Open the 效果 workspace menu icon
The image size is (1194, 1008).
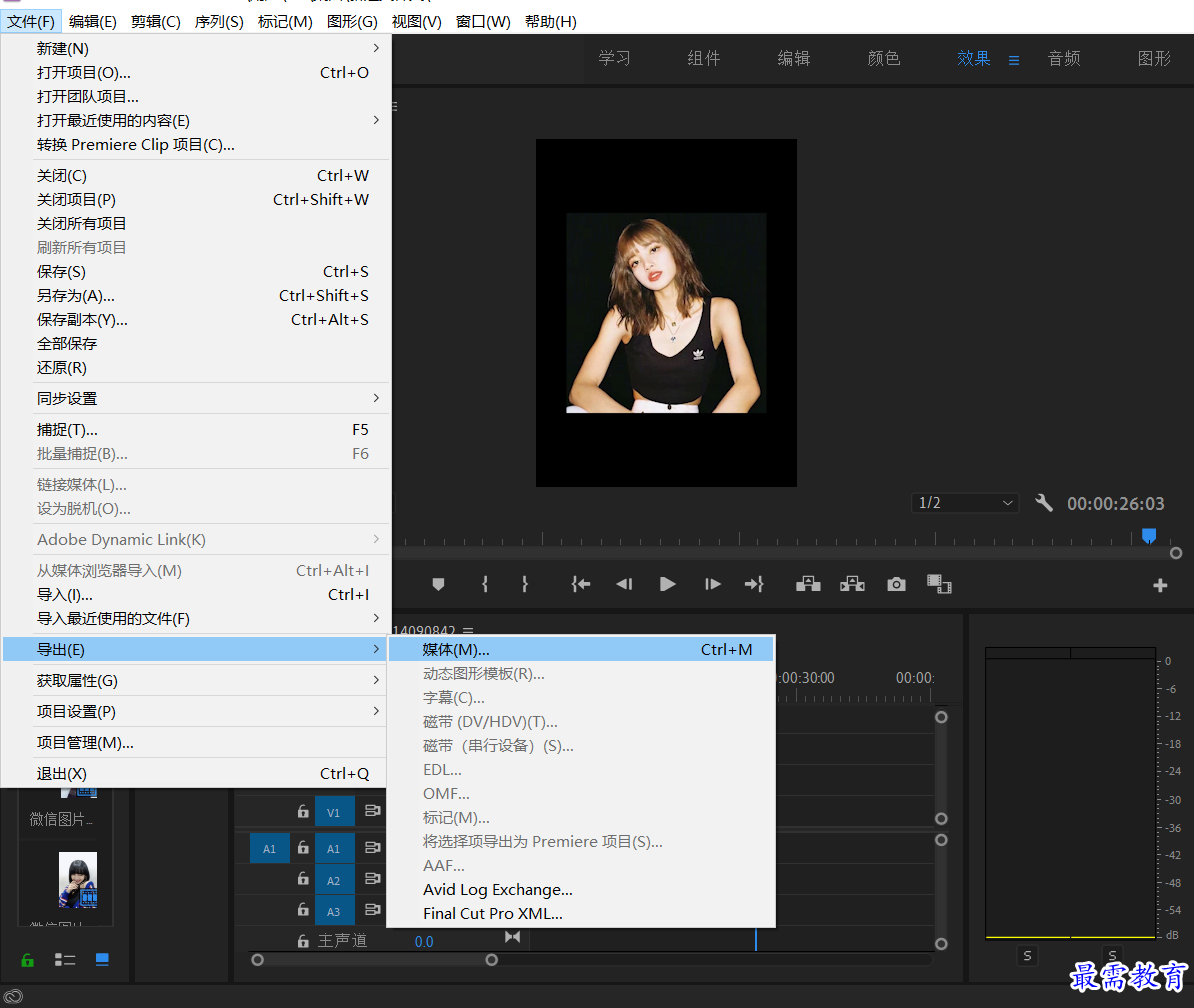point(1014,59)
